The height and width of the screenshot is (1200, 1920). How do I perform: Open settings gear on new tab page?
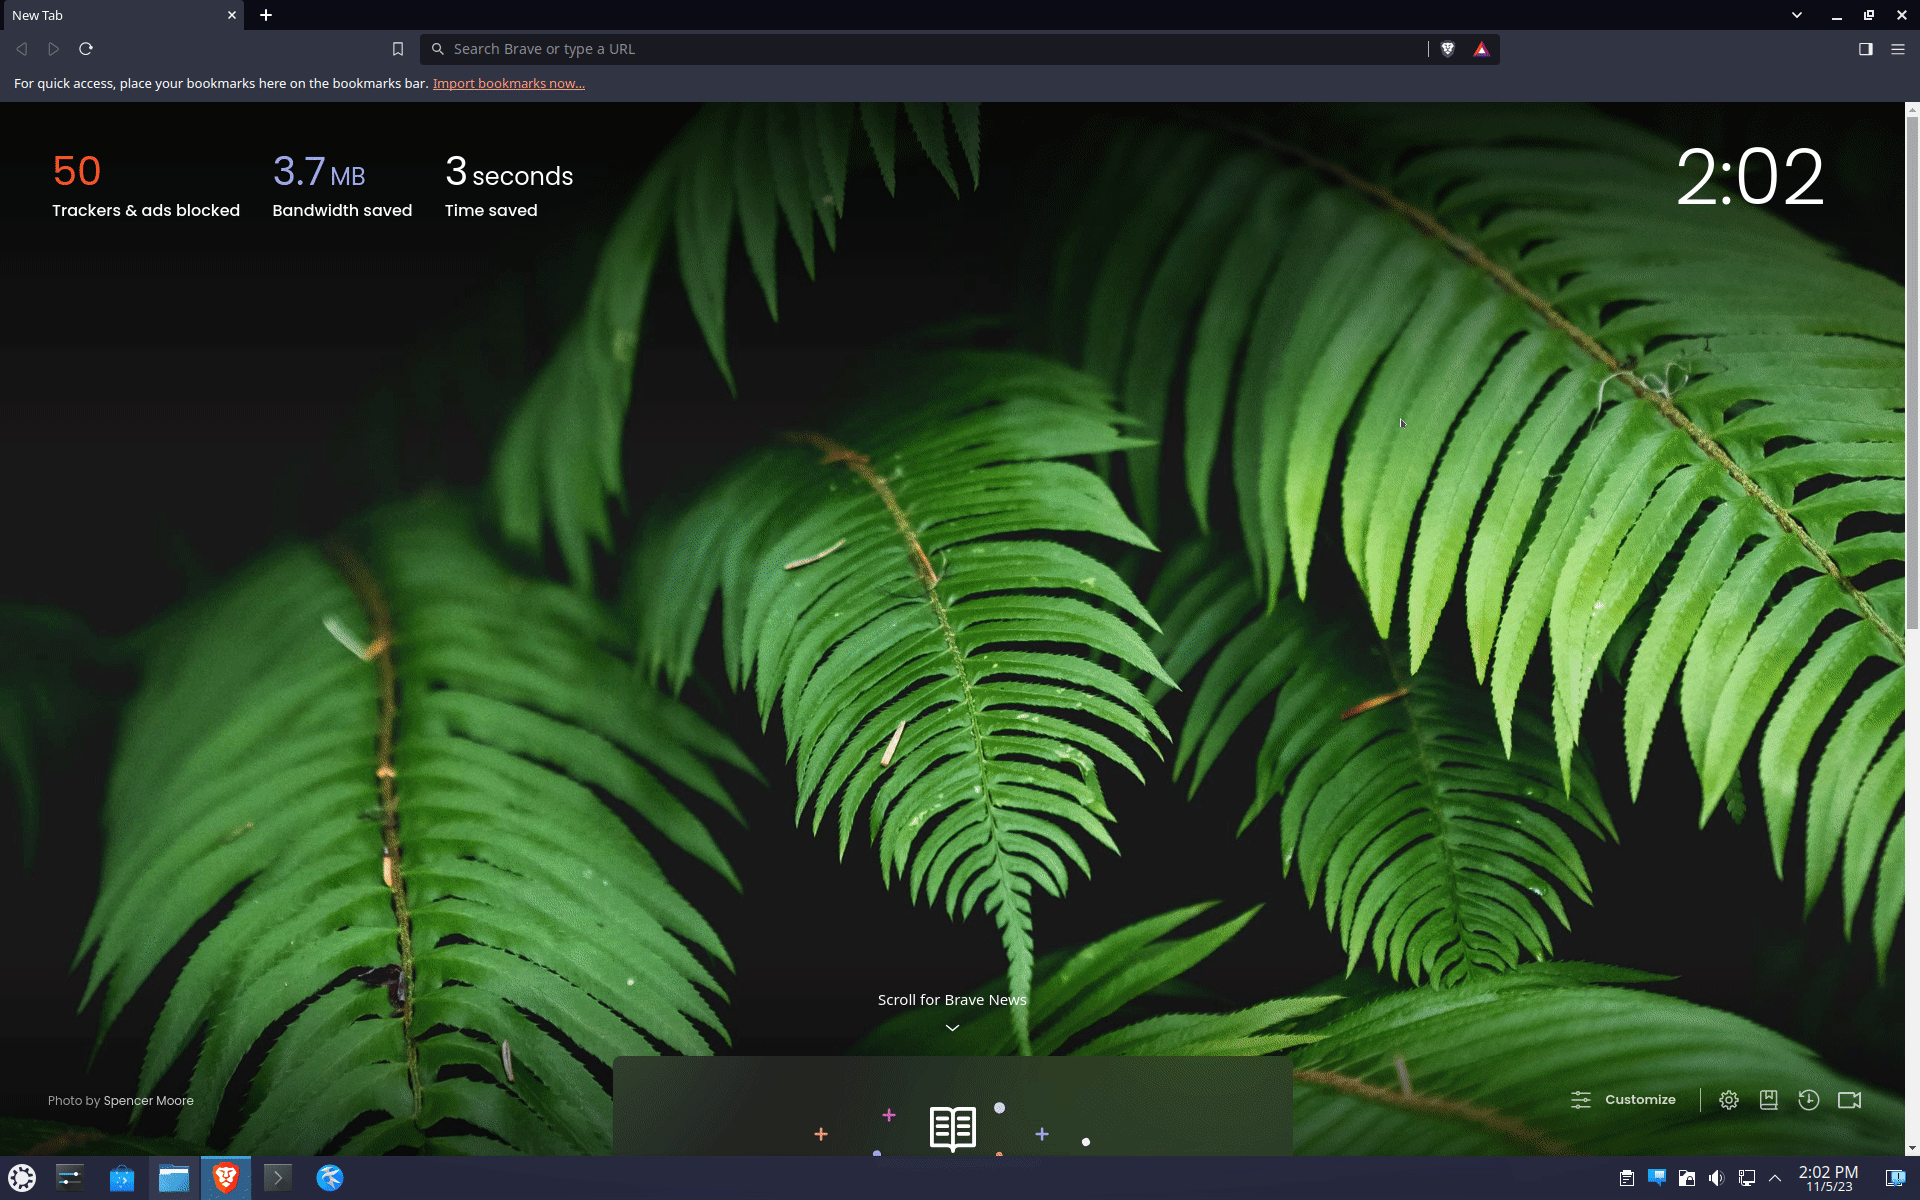tap(1728, 1100)
